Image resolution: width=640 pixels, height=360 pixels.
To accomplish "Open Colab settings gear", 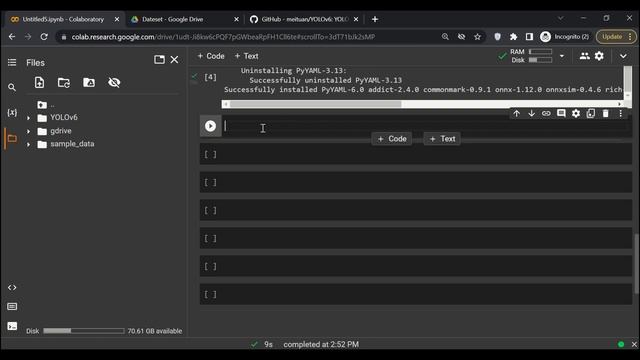I will point(599,56).
